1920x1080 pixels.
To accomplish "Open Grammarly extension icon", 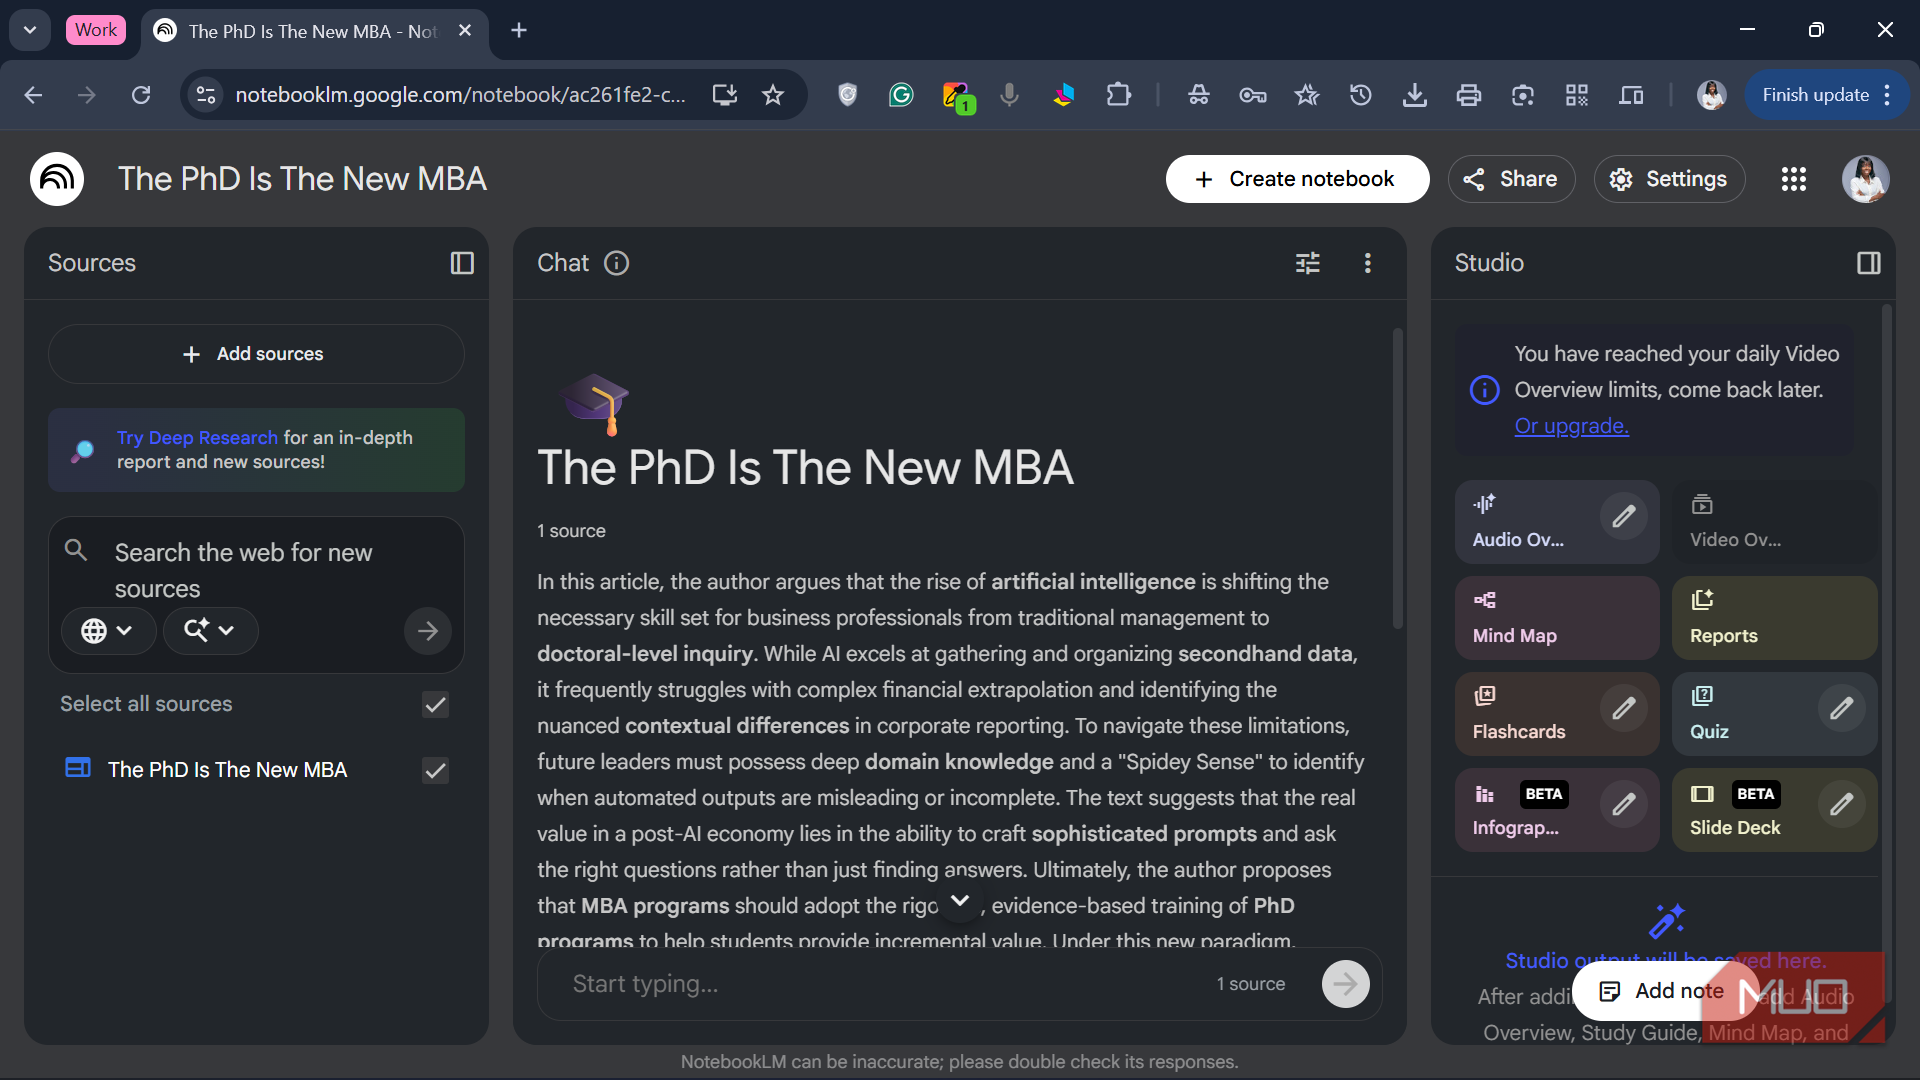I will point(901,95).
